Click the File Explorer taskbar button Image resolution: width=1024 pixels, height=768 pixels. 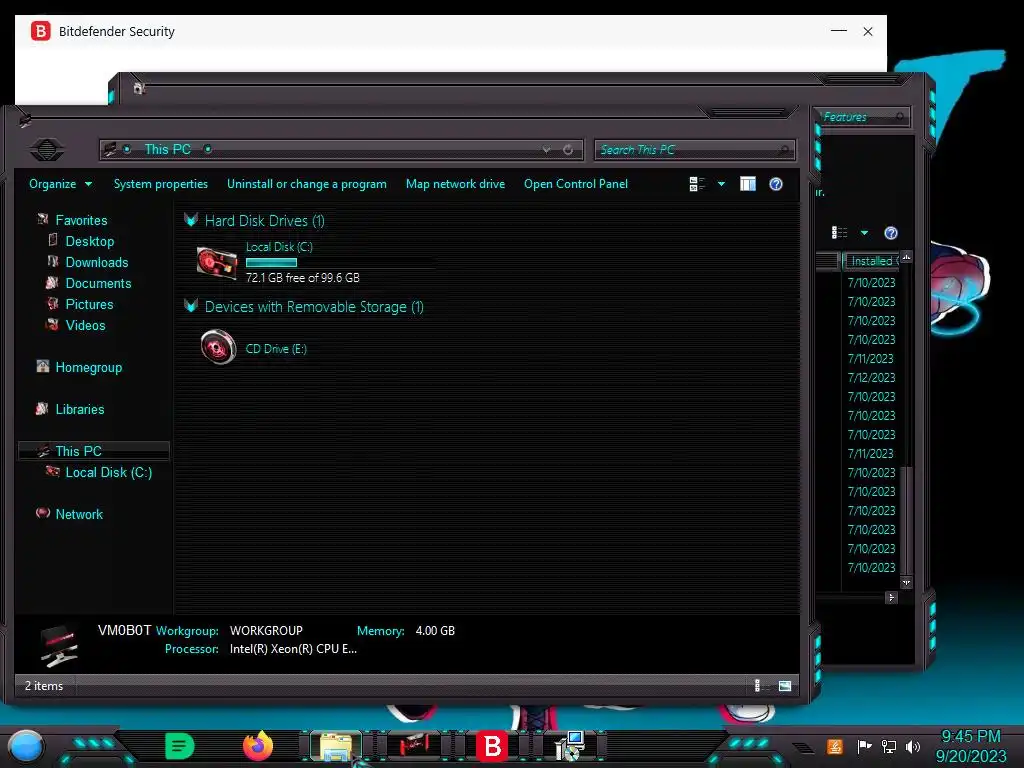point(336,746)
